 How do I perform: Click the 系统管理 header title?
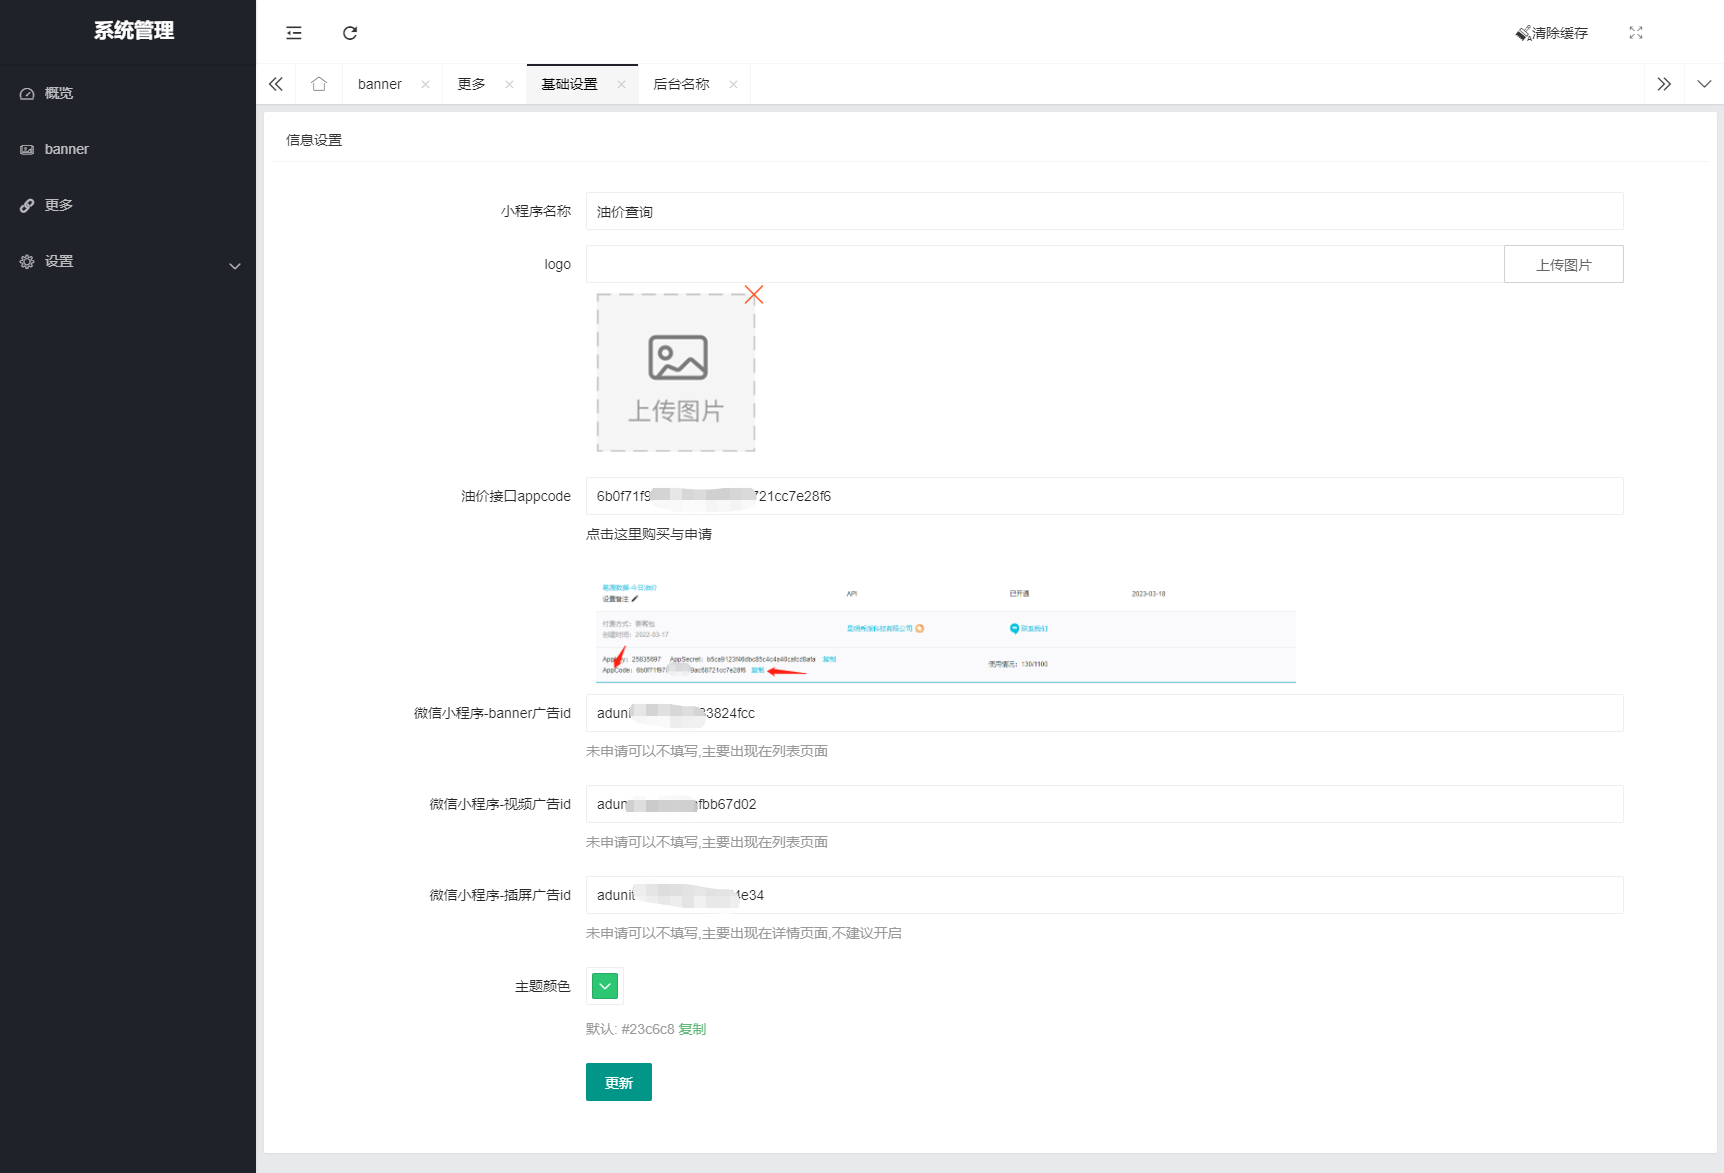click(x=134, y=31)
